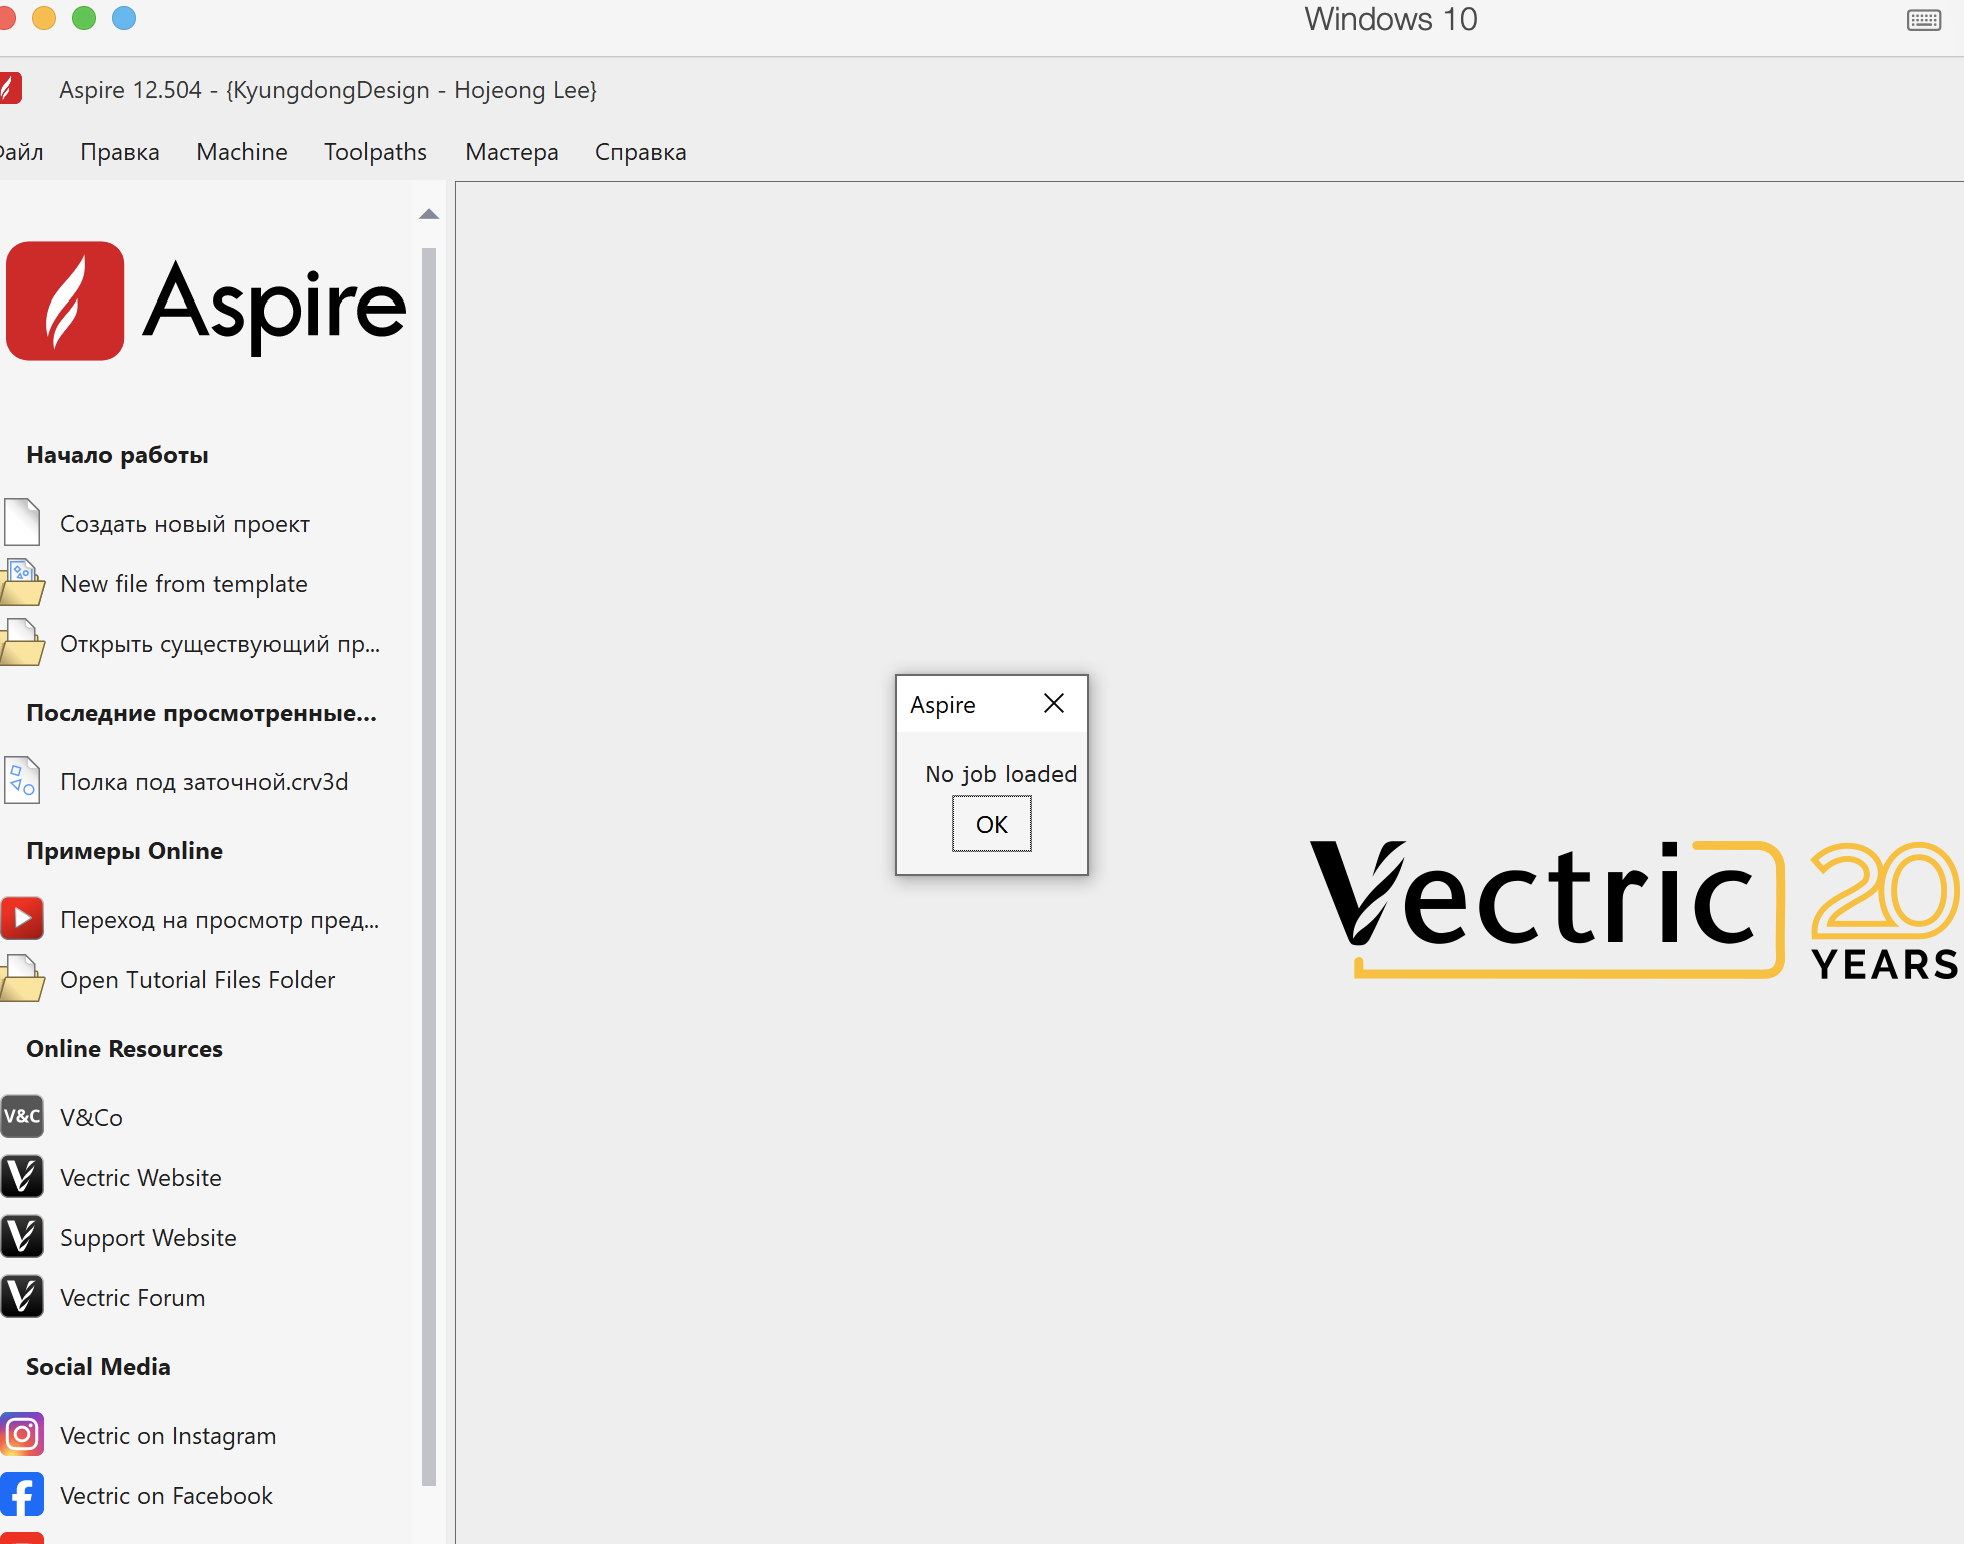Screen dimensions: 1964x1544
Task: Click the Vectric Forum V icon
Action: pyautogui.click(x=22, y=1297)
